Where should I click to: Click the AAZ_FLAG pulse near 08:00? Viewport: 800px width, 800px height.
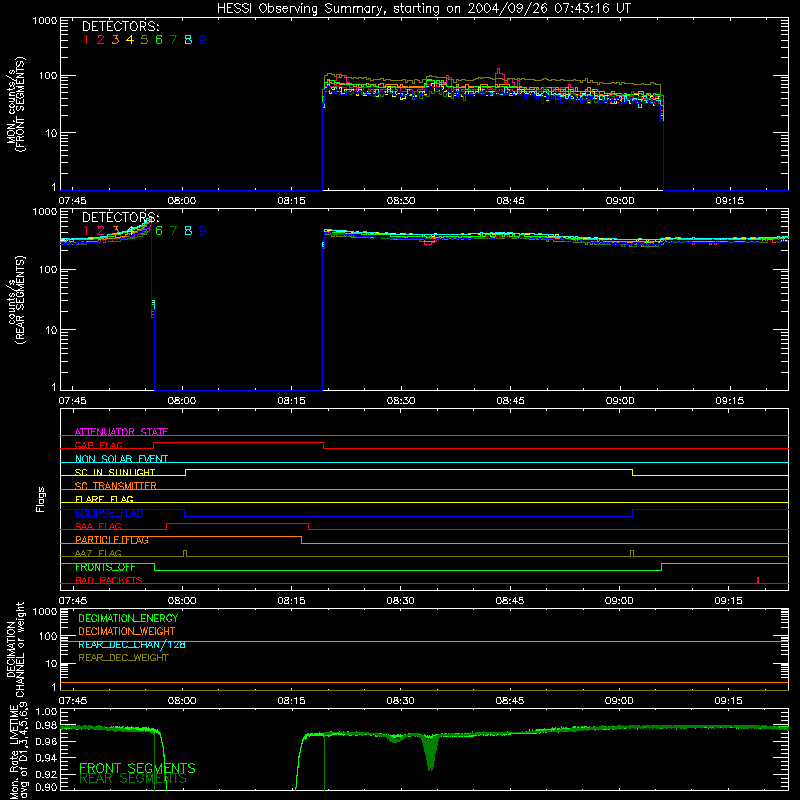pyautogui.click(x=185, y=553)
